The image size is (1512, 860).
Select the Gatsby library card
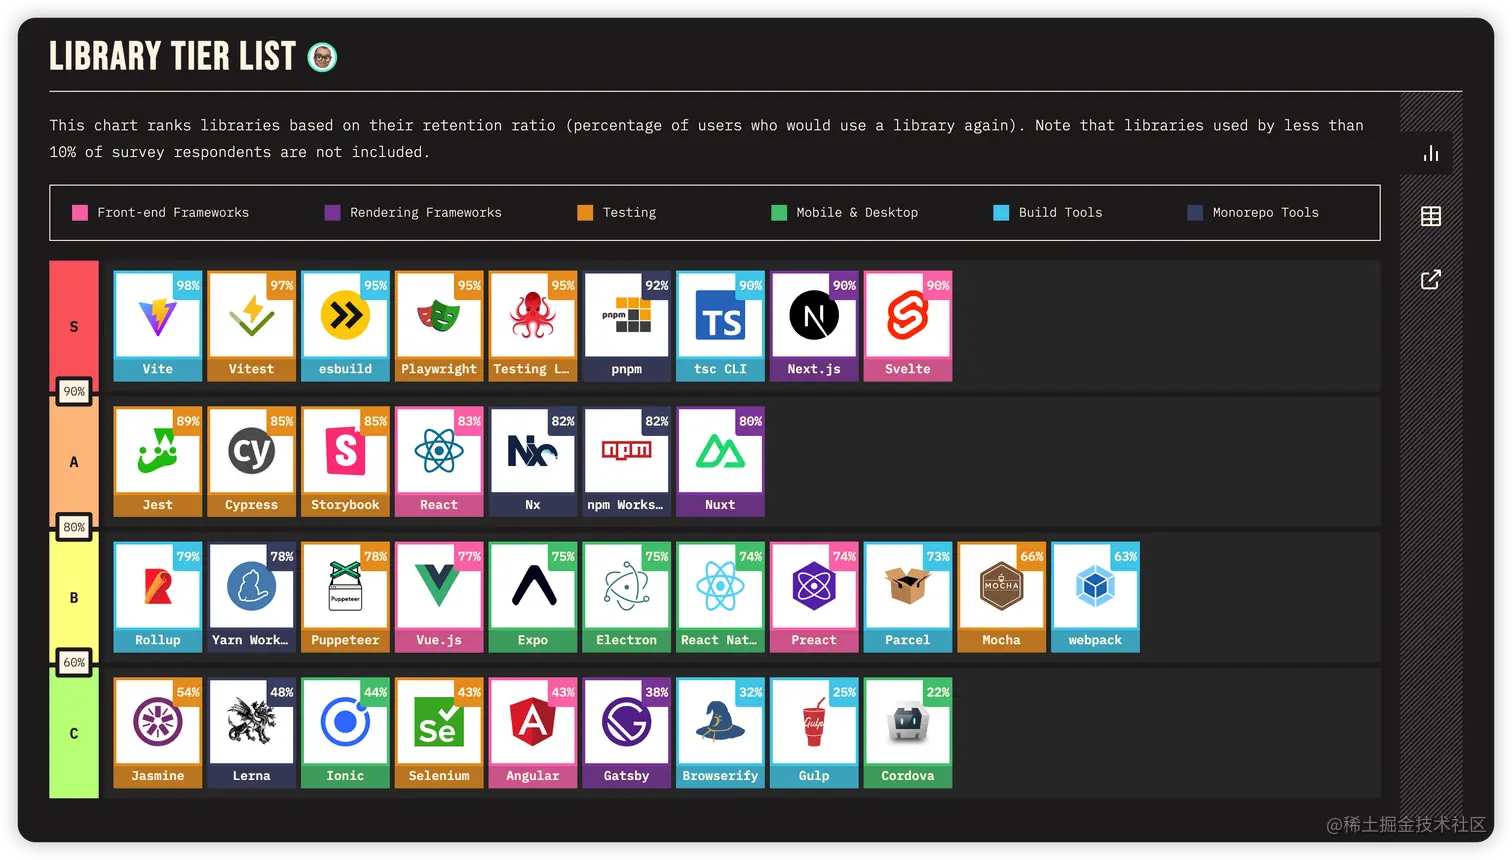[627, 733]
